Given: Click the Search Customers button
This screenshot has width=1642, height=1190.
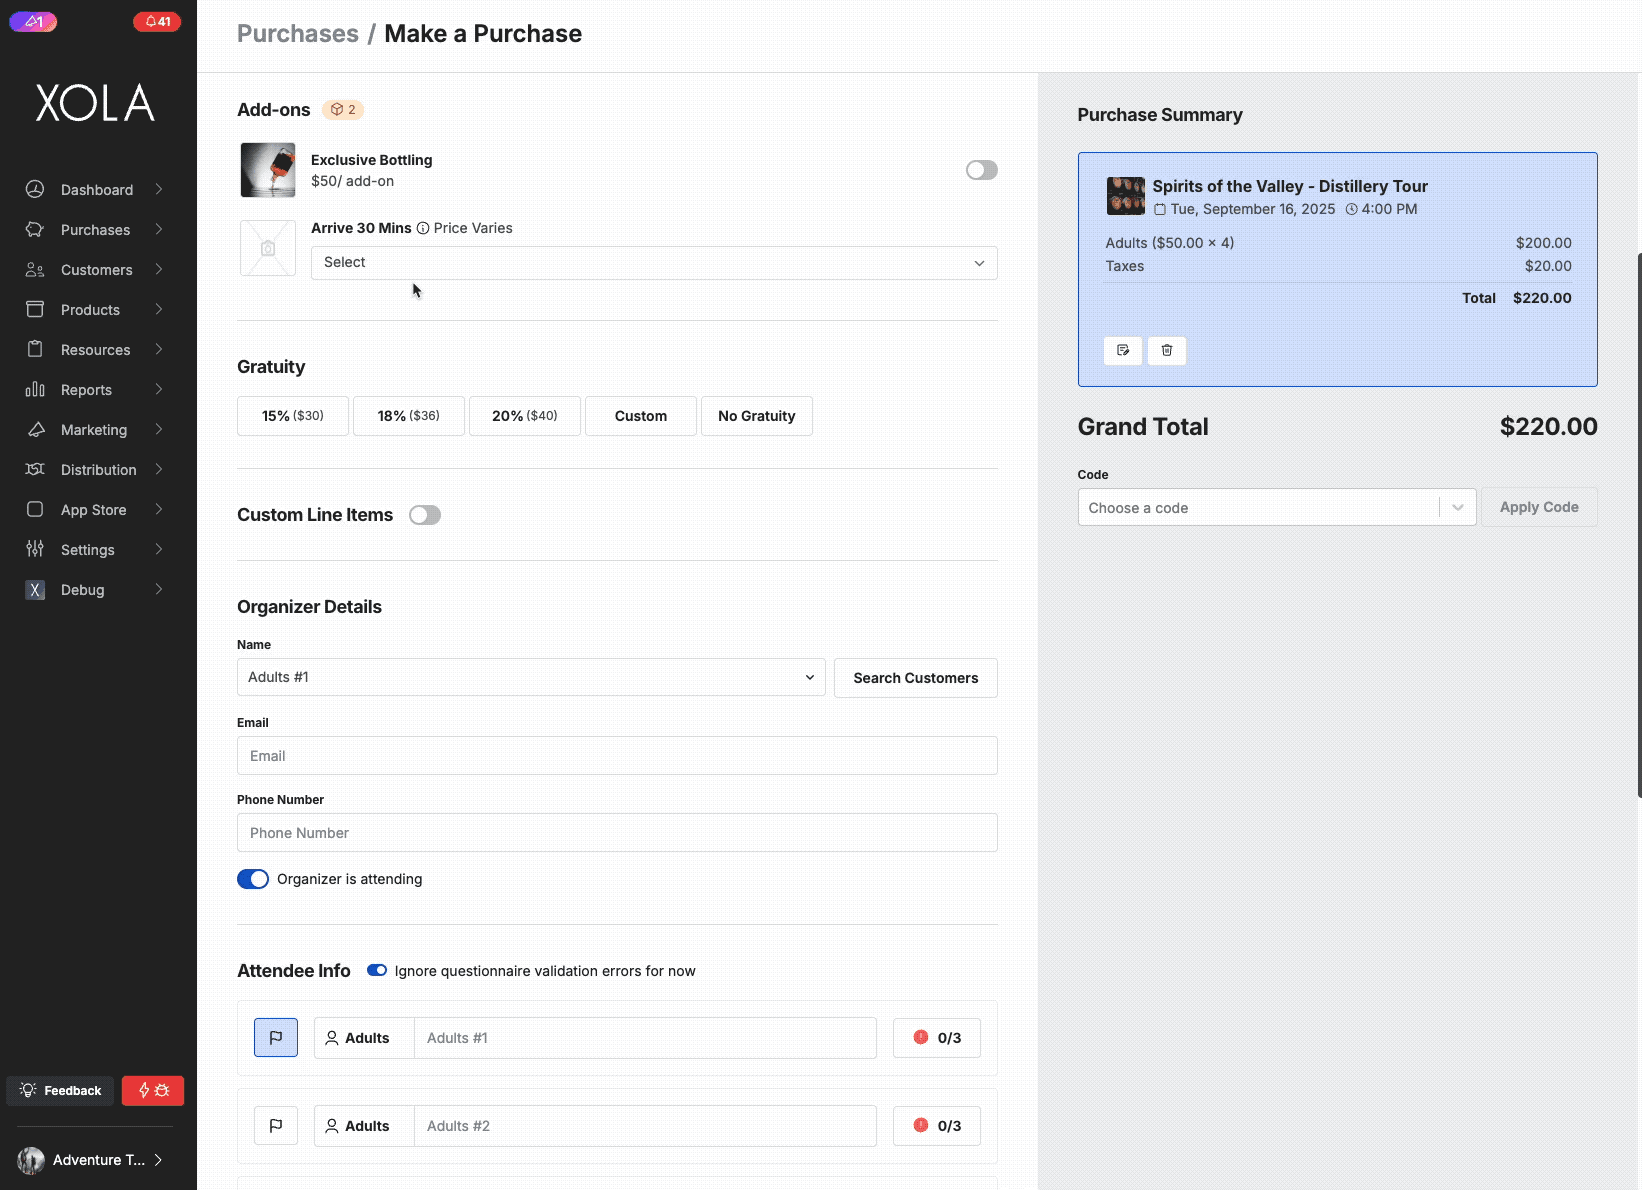Looking at the screenshot, I should pyautogui.click(x=916, y=677).
